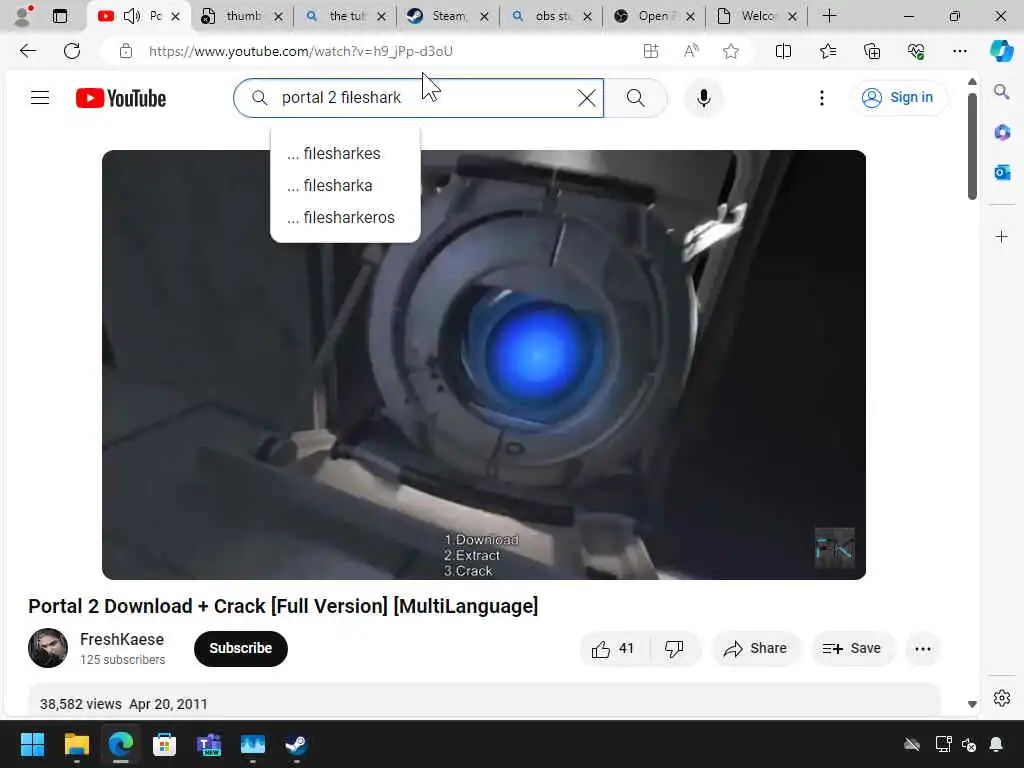This screenshot has height=768, width=1024.
Task: Open Microsoft Store from the taskbar
Action: coord(165,744)
